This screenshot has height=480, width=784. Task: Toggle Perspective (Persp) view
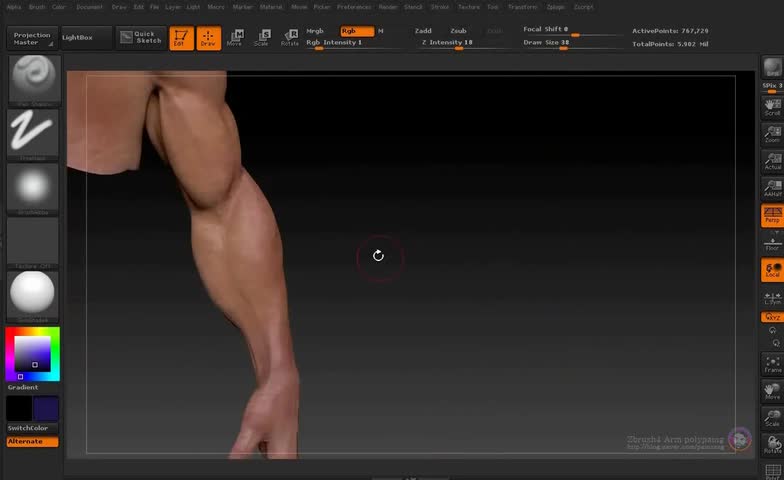(772, 216)
